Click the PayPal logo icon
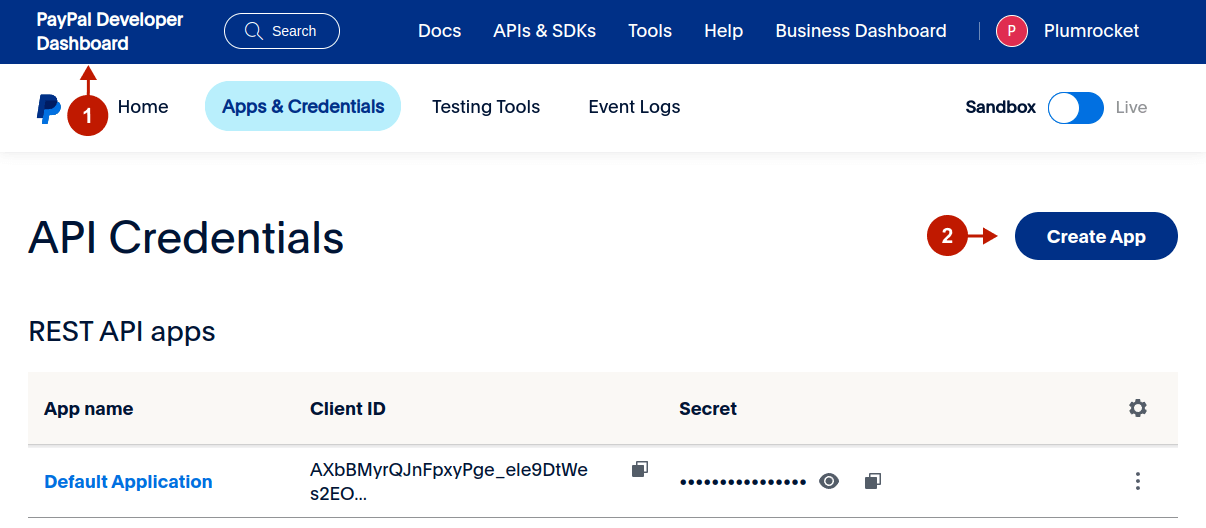This screenshot has height=528, width=1206. (48, 108)
